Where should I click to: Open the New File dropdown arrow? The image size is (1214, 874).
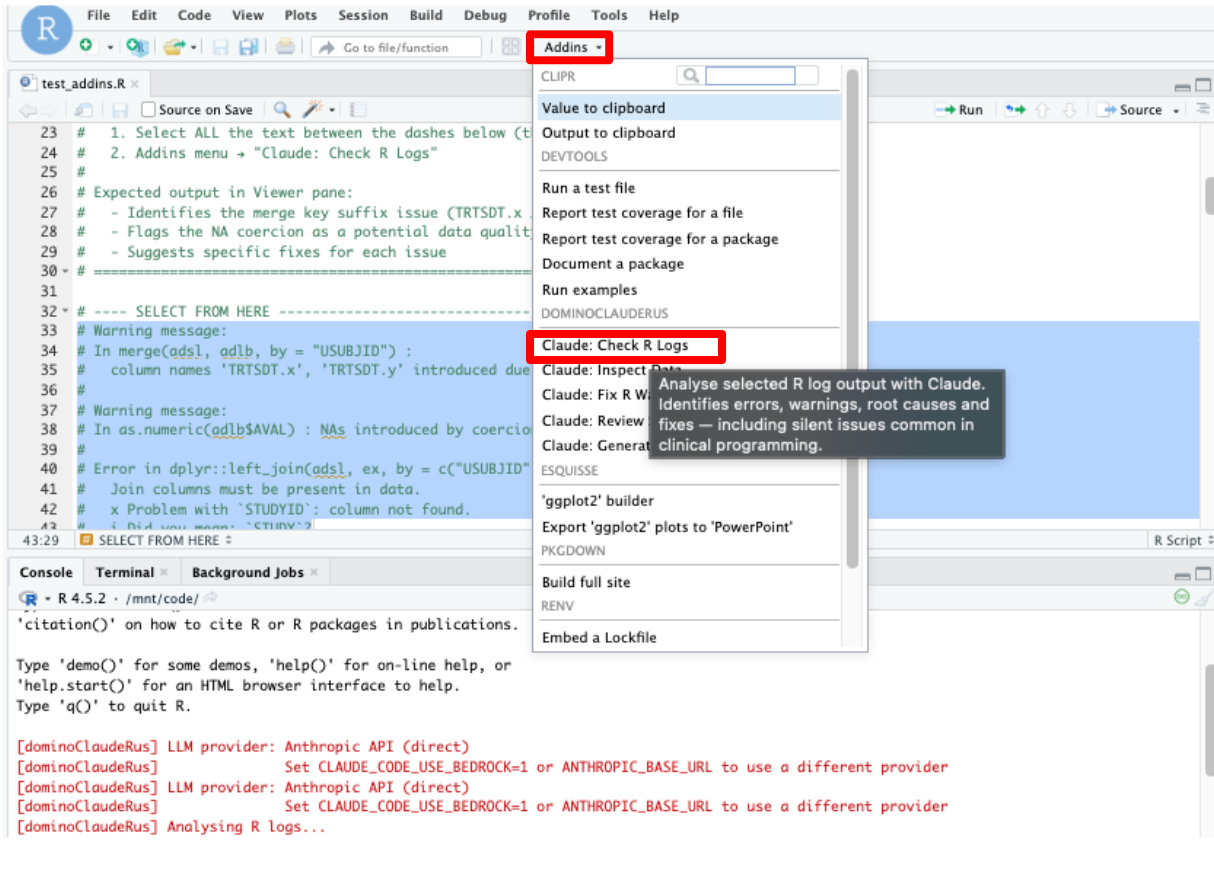[x=109, y=47]
